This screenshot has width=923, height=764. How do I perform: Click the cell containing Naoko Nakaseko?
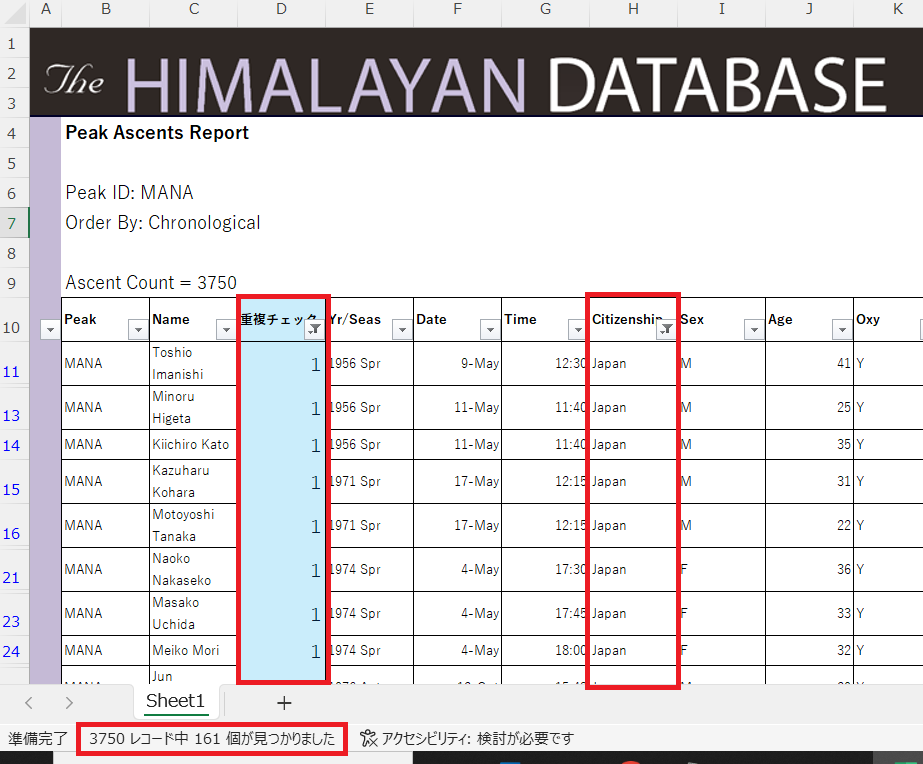click(193, 569)
